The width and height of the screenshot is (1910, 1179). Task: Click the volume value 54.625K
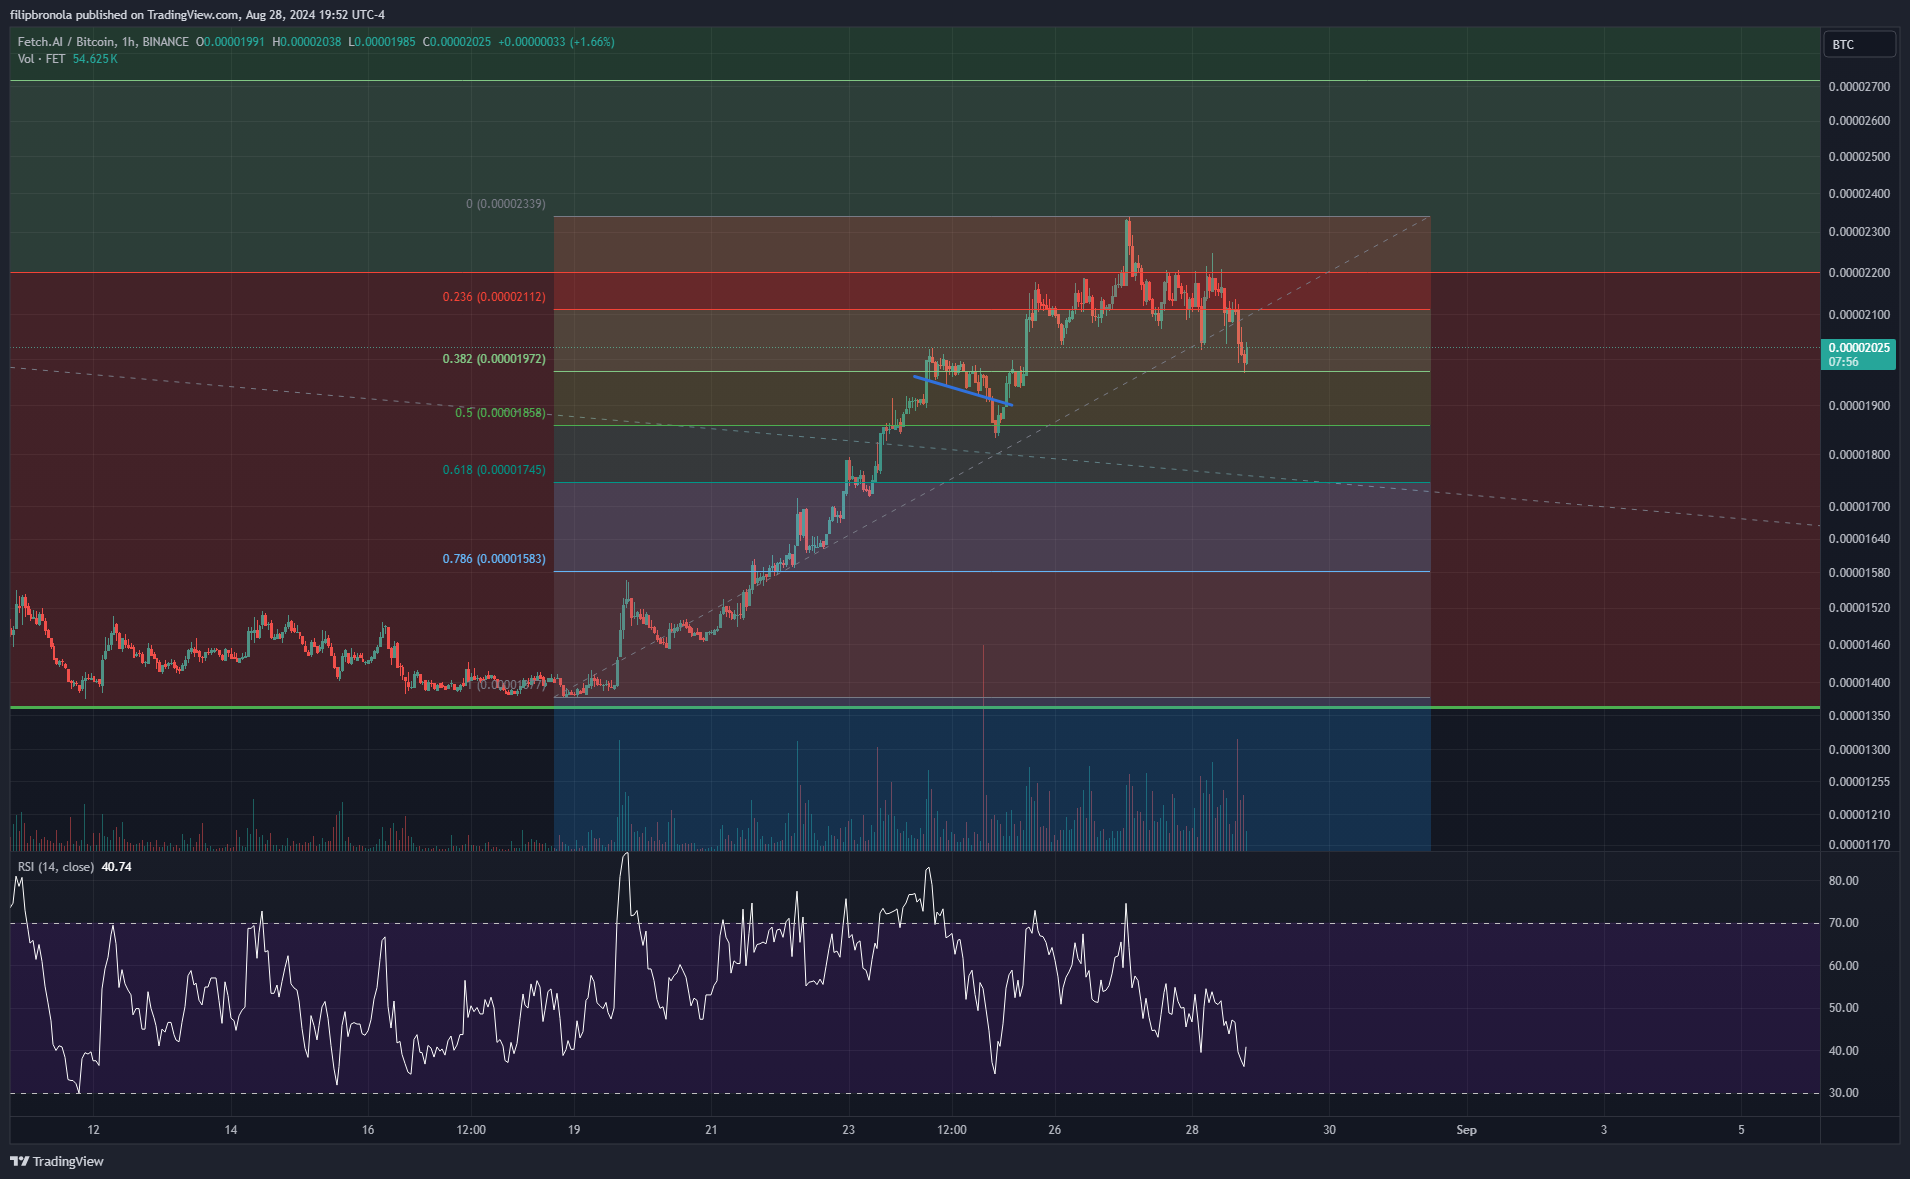coord(95,59)
